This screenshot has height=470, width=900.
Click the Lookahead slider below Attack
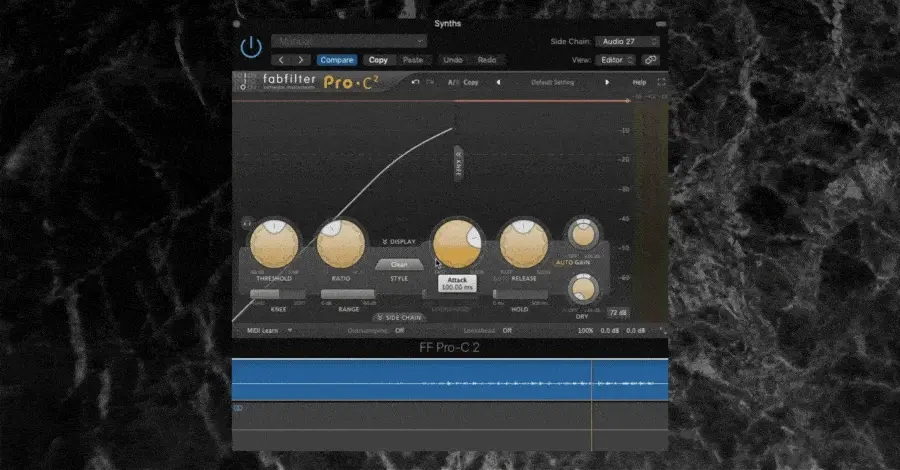coord(451,295)
